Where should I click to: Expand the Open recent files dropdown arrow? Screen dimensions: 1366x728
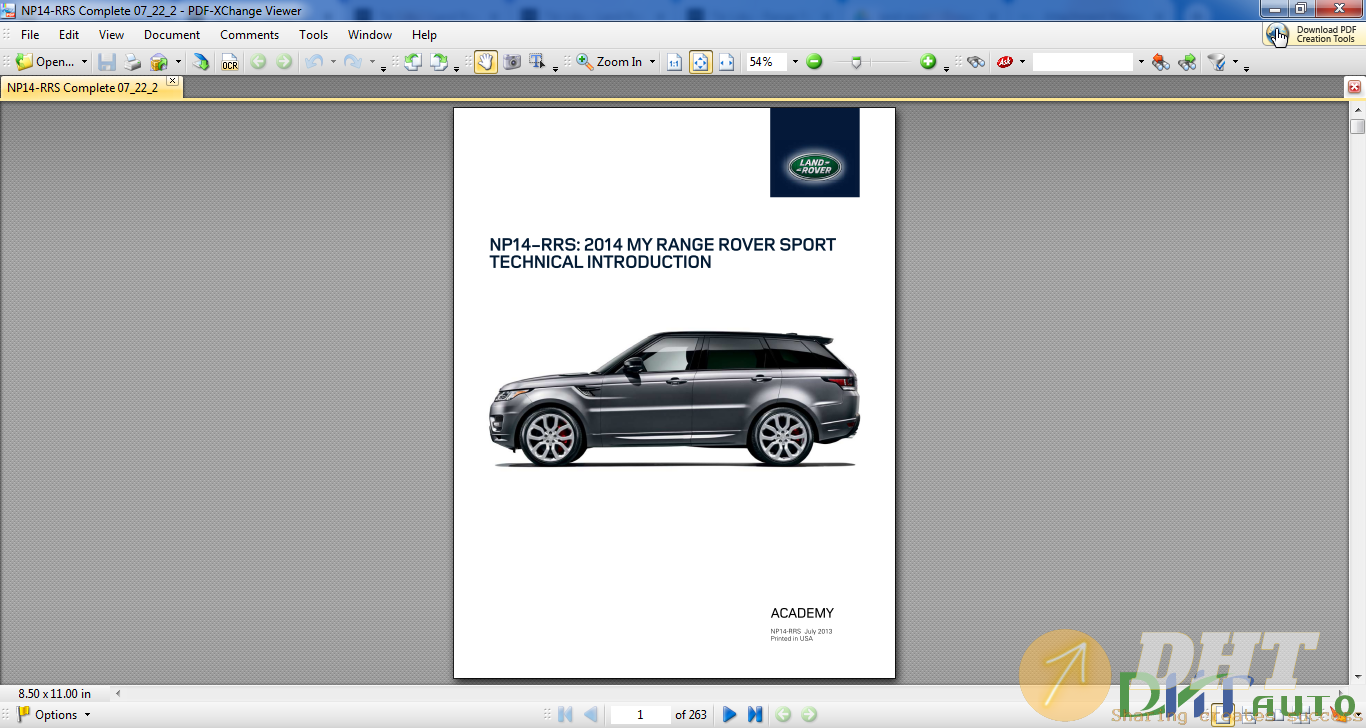pos(84,62)
